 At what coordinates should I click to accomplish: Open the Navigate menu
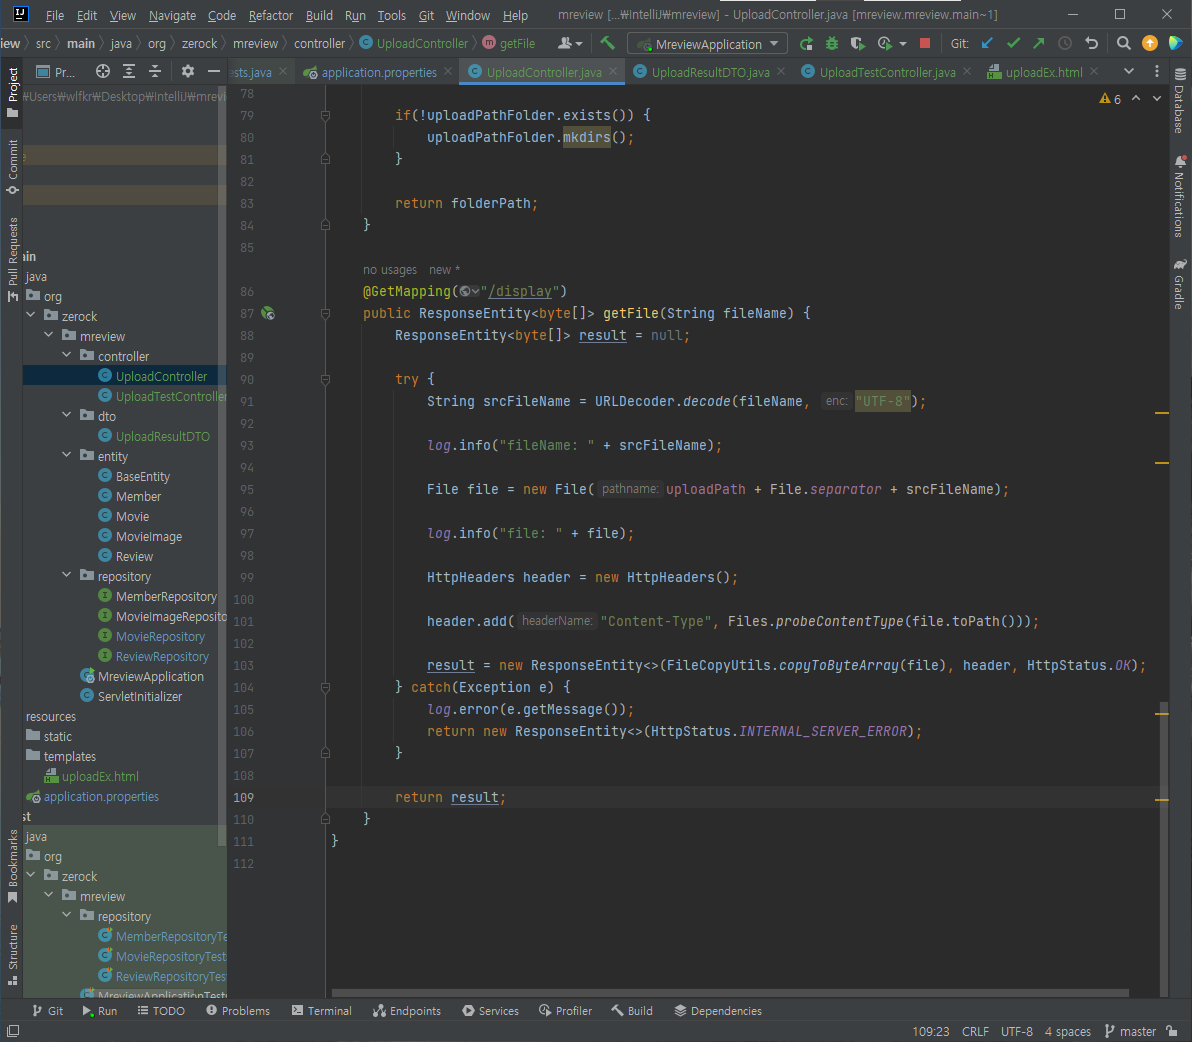pyautogui.click(x=172, y=15)
